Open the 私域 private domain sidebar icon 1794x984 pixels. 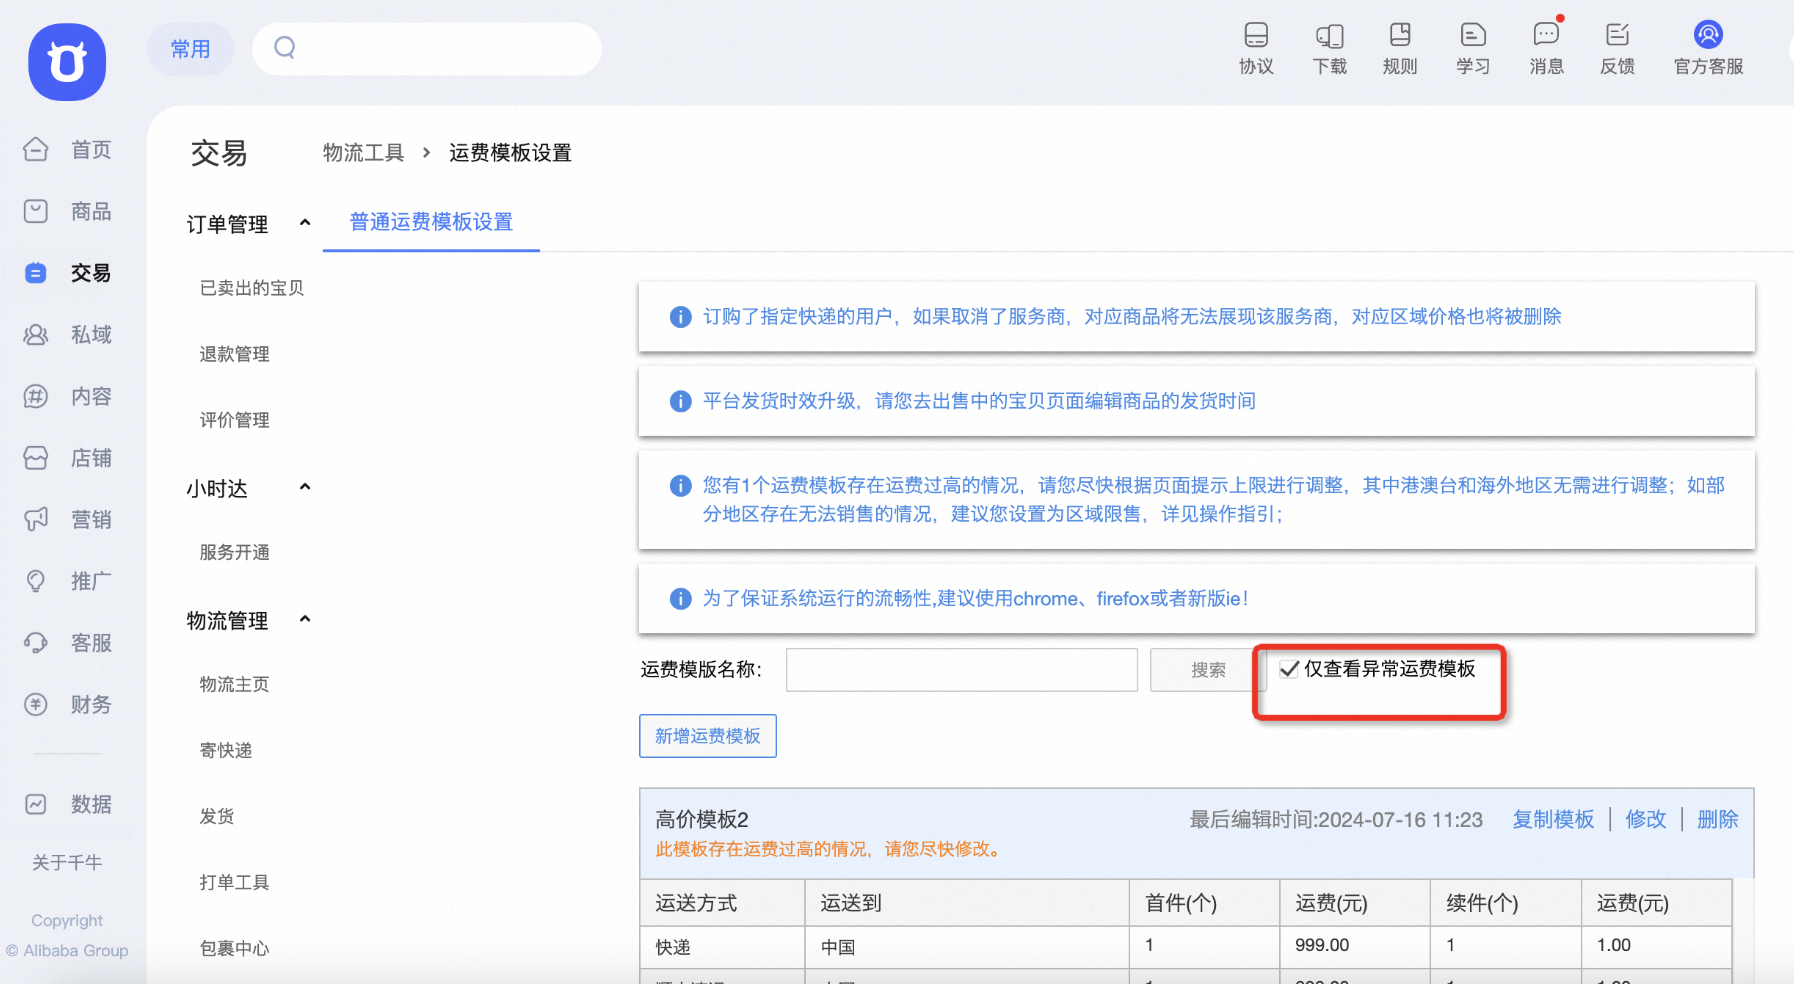(x=36, y=335)
